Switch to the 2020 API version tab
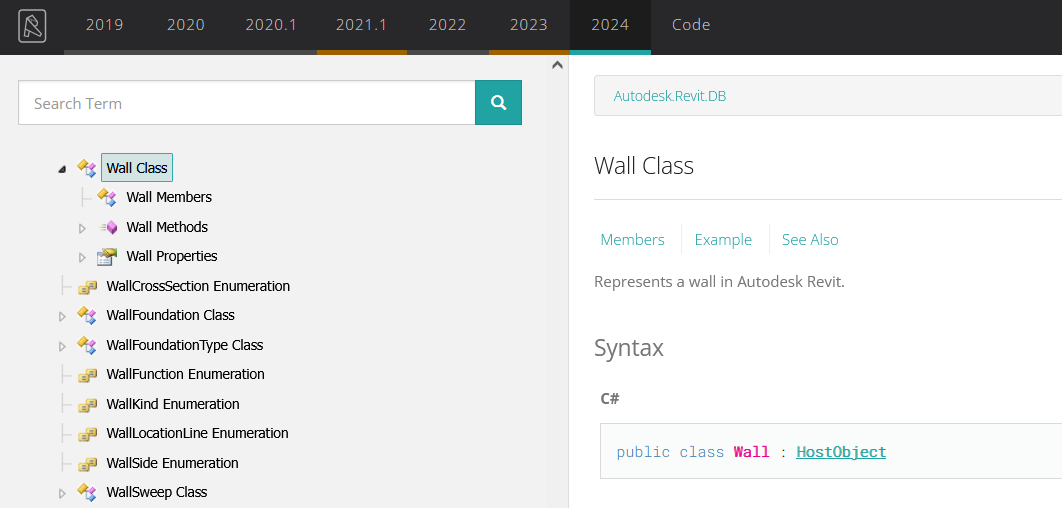Screen dimensions: 1062x508 coord(186,25)
